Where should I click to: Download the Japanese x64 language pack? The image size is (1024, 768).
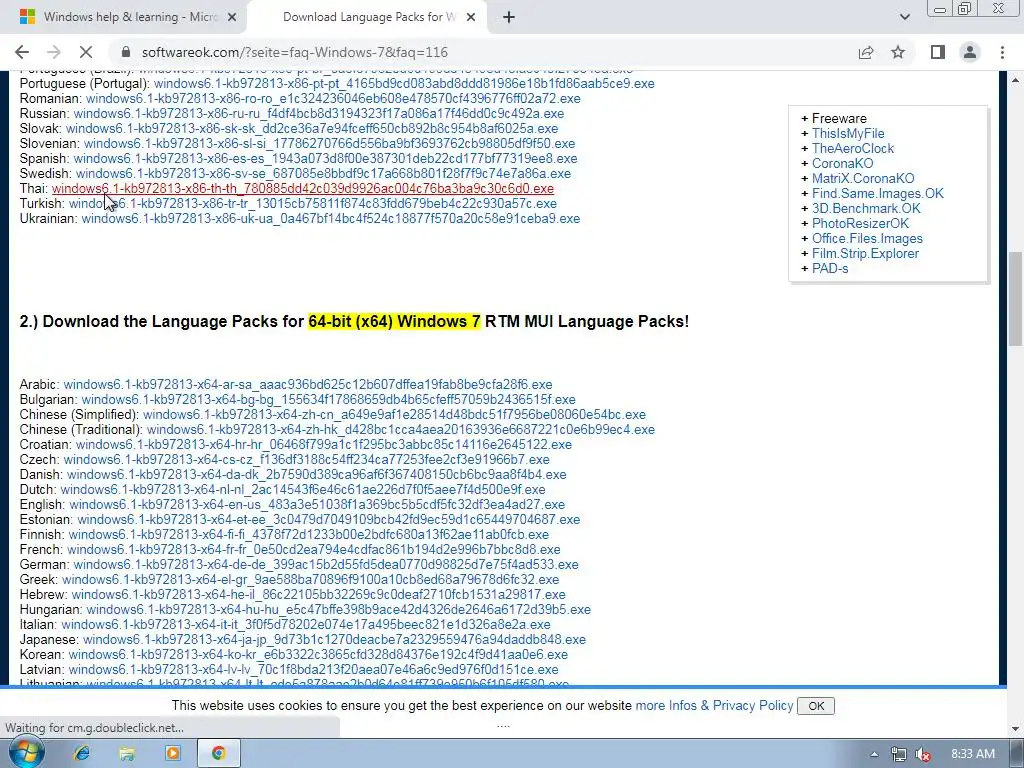[x=334, y=640]
